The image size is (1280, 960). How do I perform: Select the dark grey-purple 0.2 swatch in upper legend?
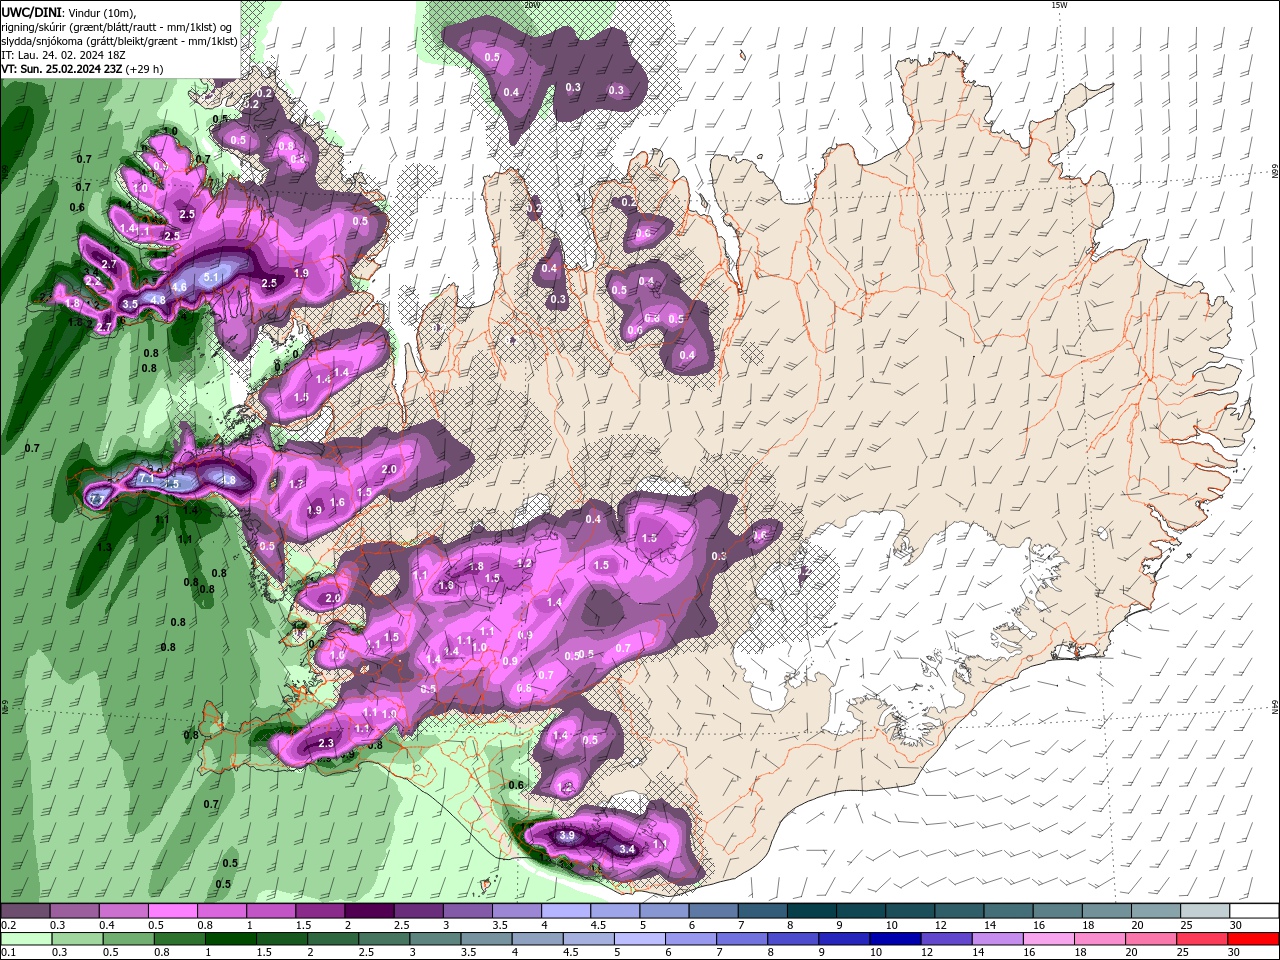[x=26, y=911]
